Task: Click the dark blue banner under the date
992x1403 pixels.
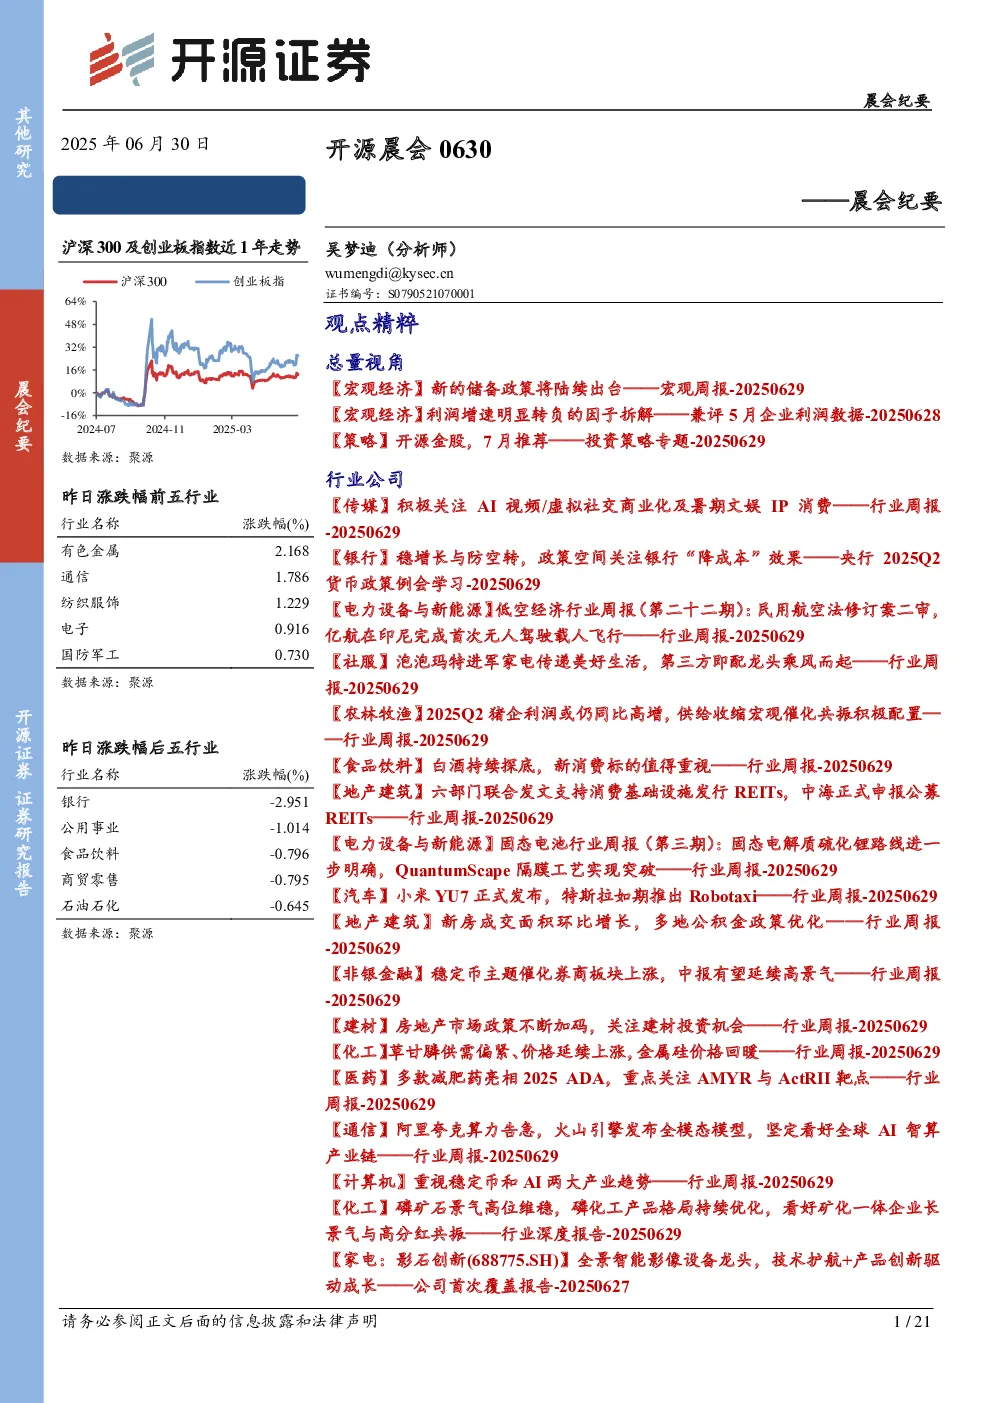Action: point(180,195)
